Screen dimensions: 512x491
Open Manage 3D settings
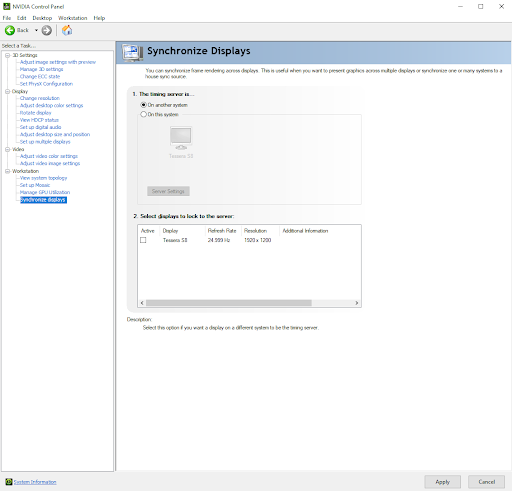[x=41, y=69]
